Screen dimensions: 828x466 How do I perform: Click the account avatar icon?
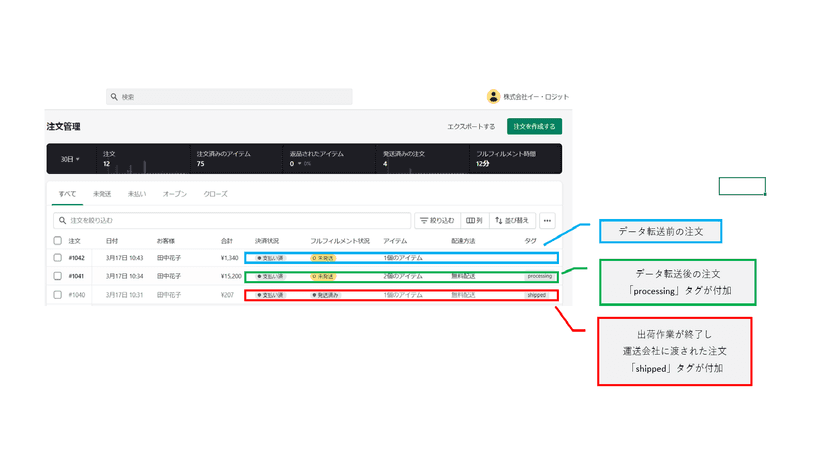[493, 96]
